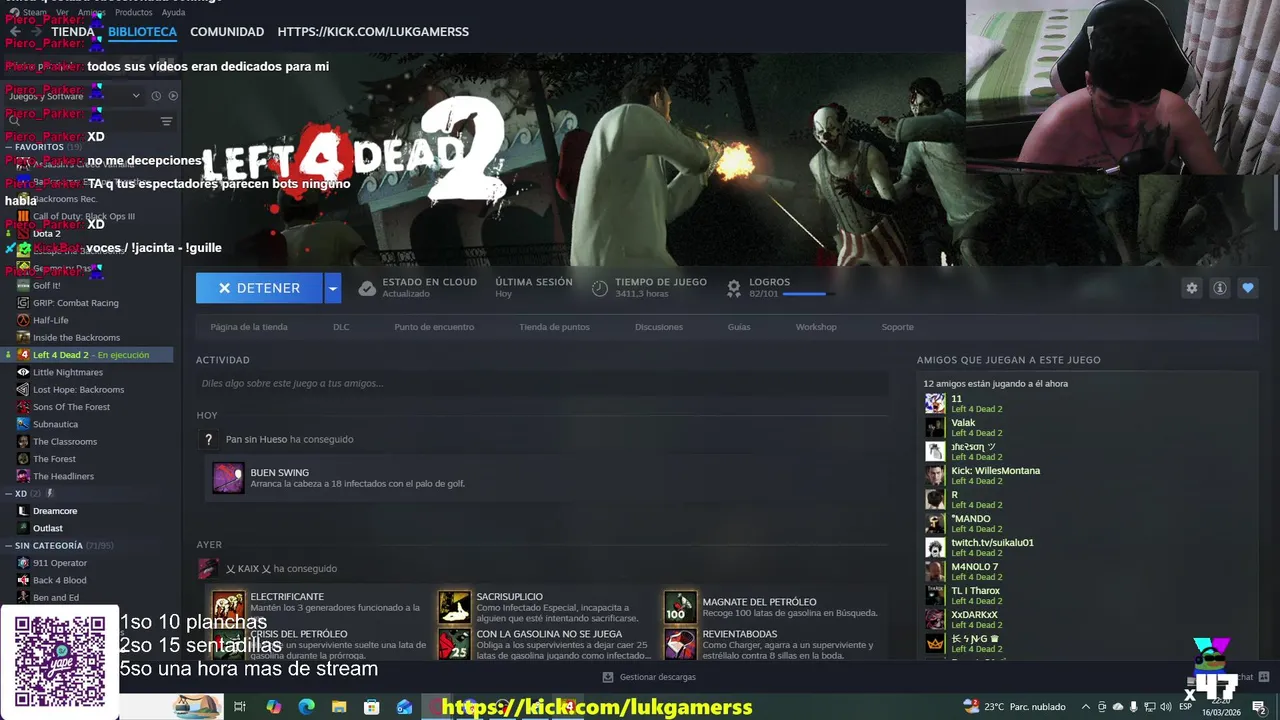
Task: Click the Little Nightmares eye icon
Action: [23, 372]
